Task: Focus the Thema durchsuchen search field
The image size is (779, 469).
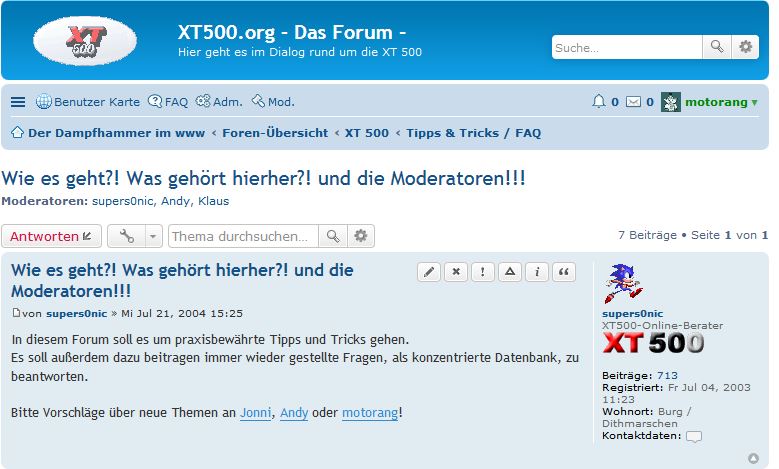Action: pos(243,236)
